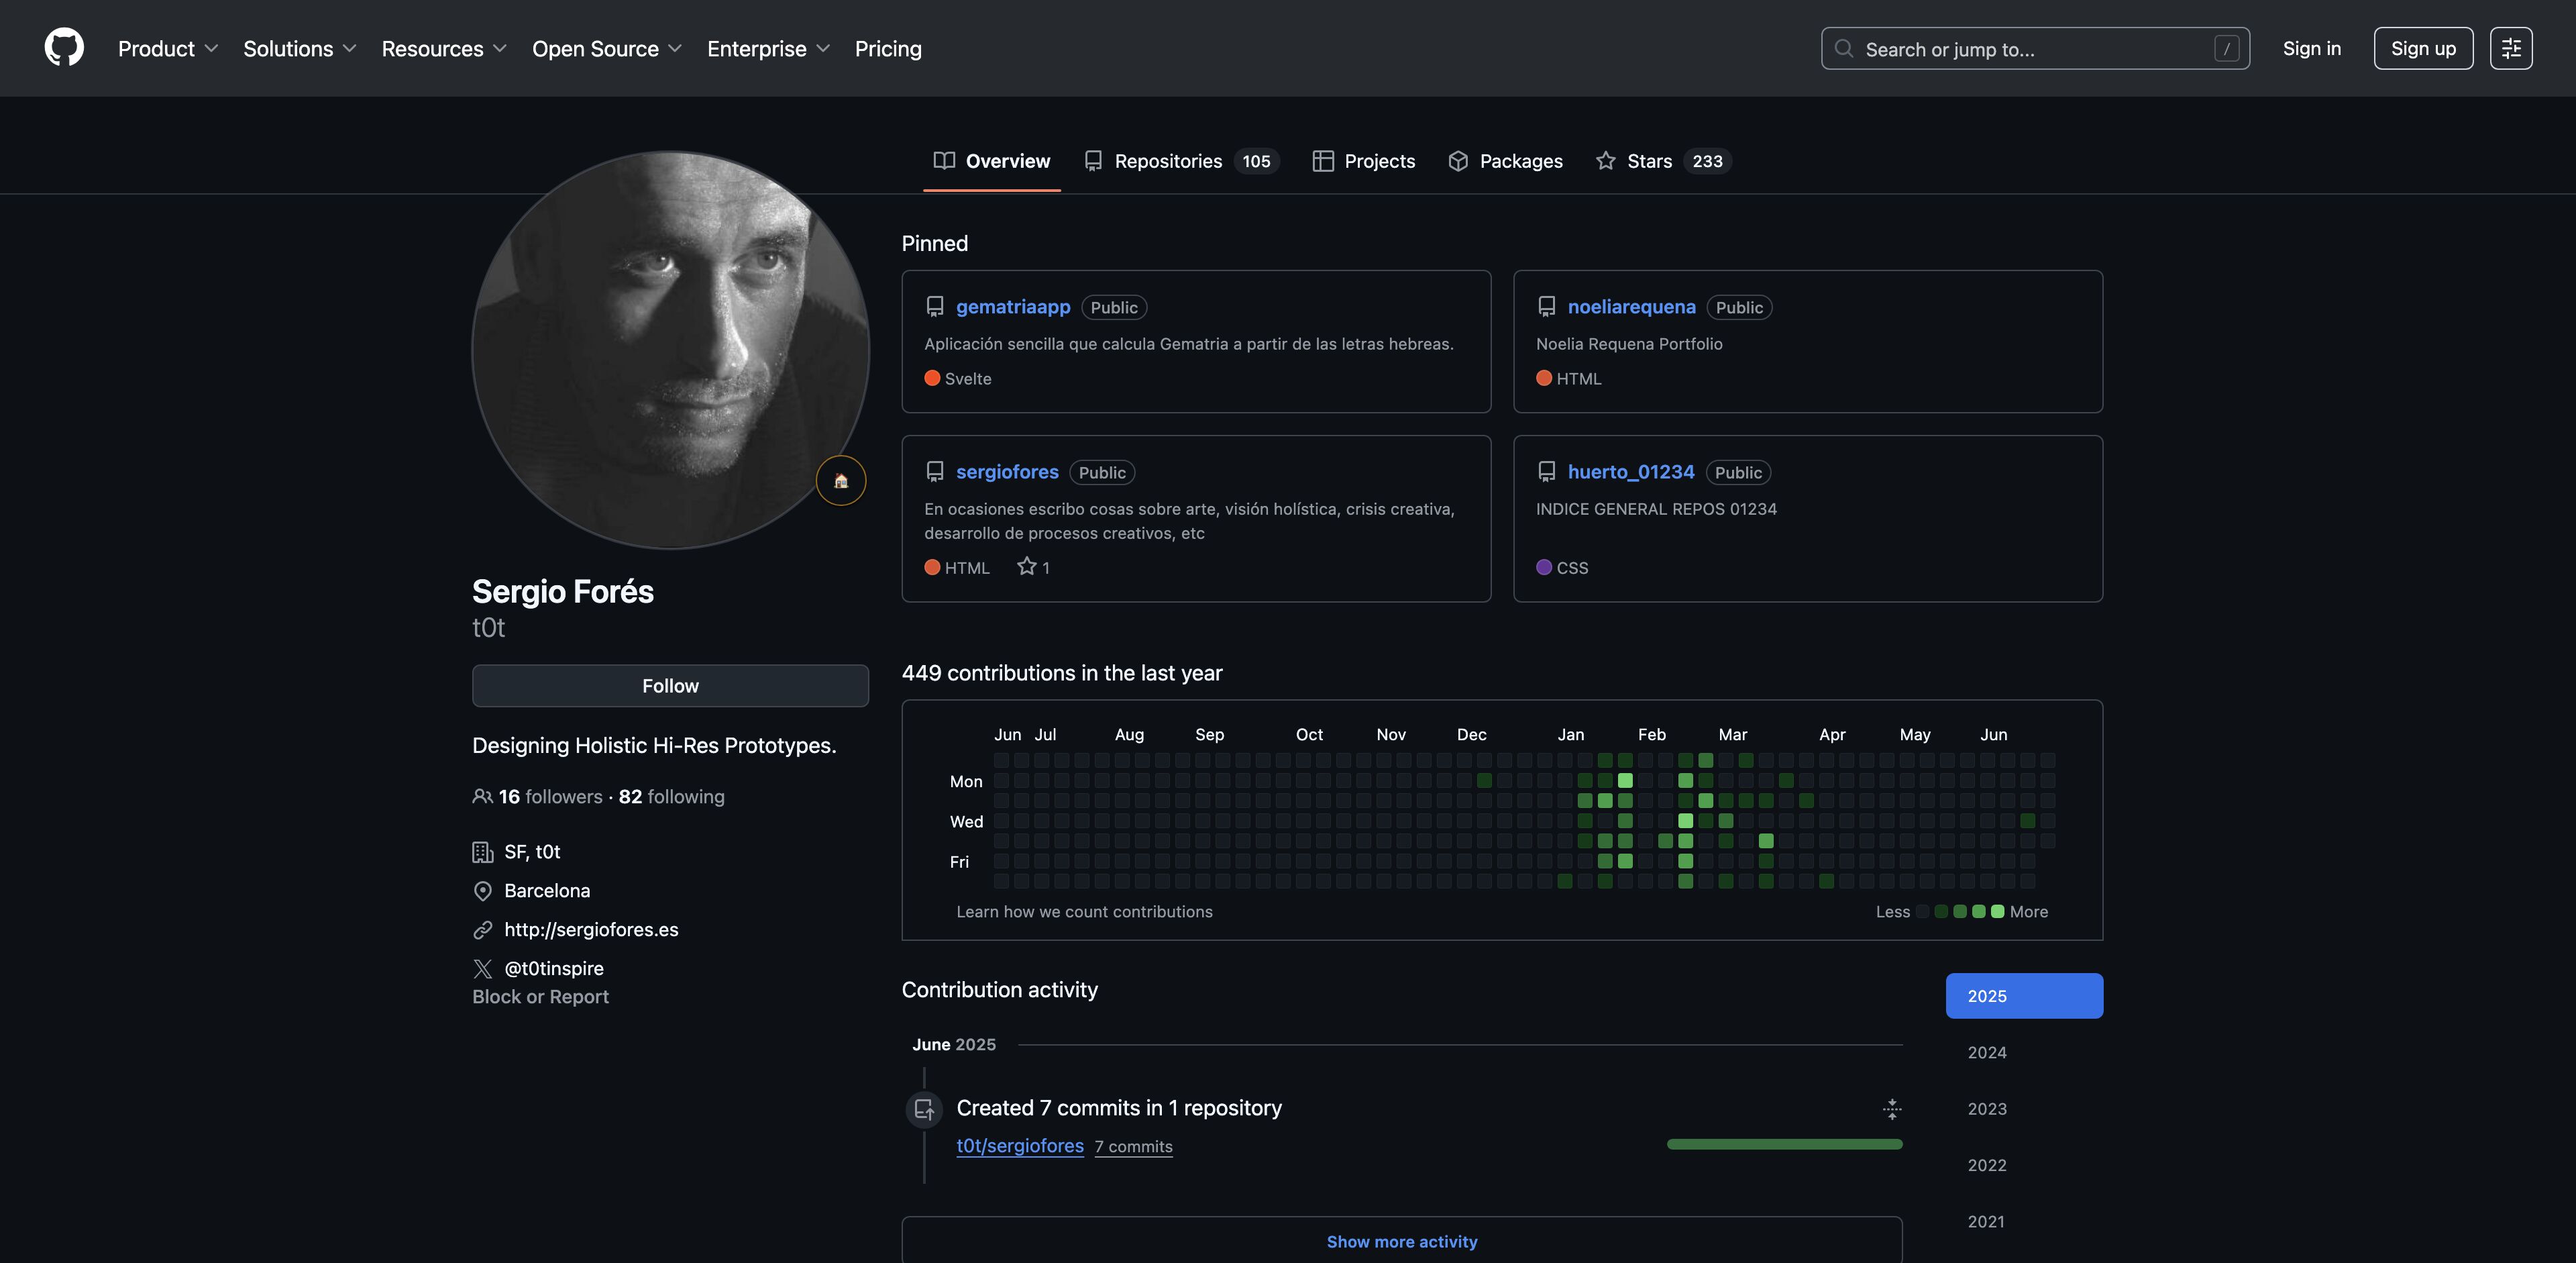Click HTML color dot on noeliarequena

click(1544, 378)
